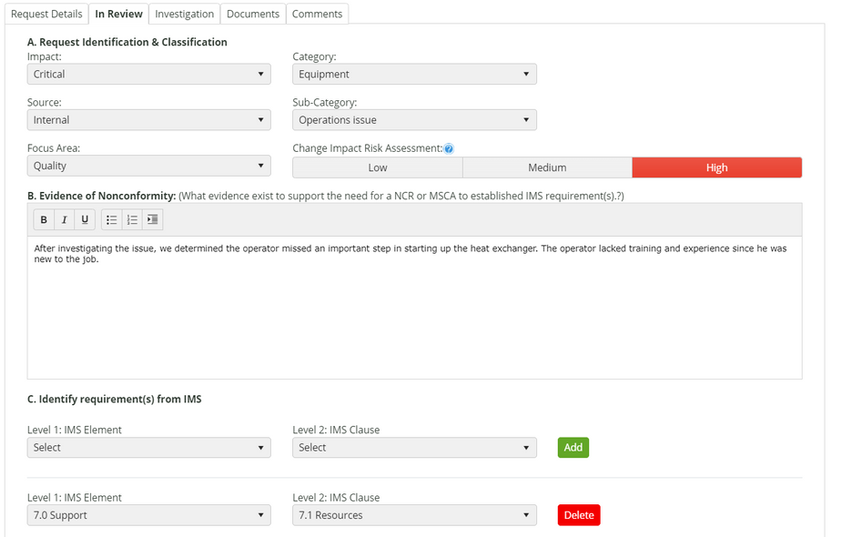841x537 pixels.
Task: Delete the 7.0 Support requirement row
Action: coord(579,516)
